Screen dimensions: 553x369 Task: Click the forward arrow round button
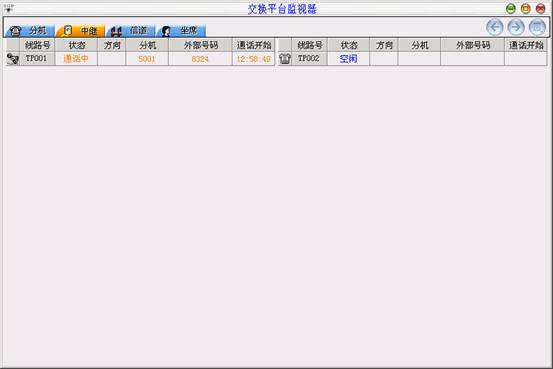click(x=516, y=27)
